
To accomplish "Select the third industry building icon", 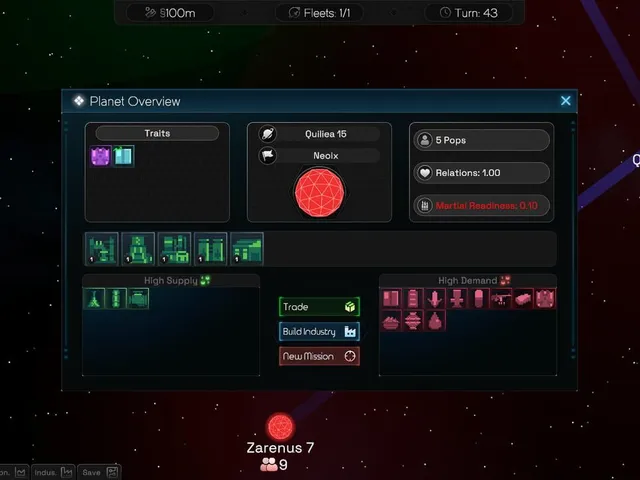I will (x=174, y=249).
